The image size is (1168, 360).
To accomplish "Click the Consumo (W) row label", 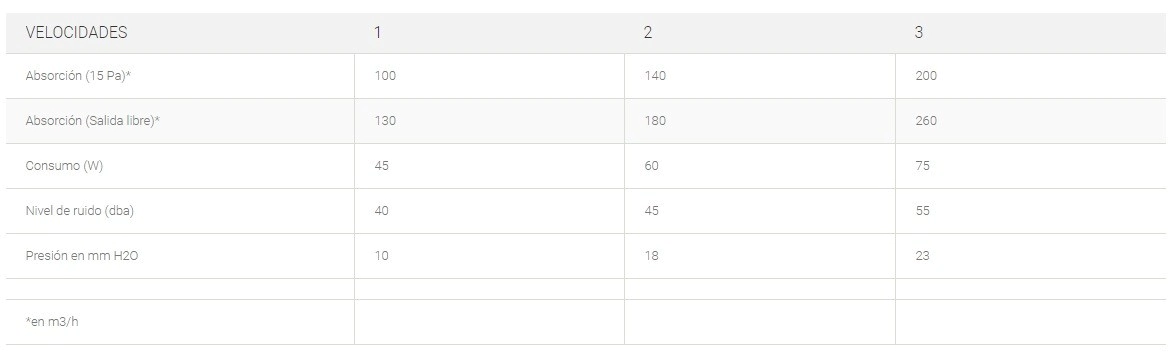I will point(64,165).
